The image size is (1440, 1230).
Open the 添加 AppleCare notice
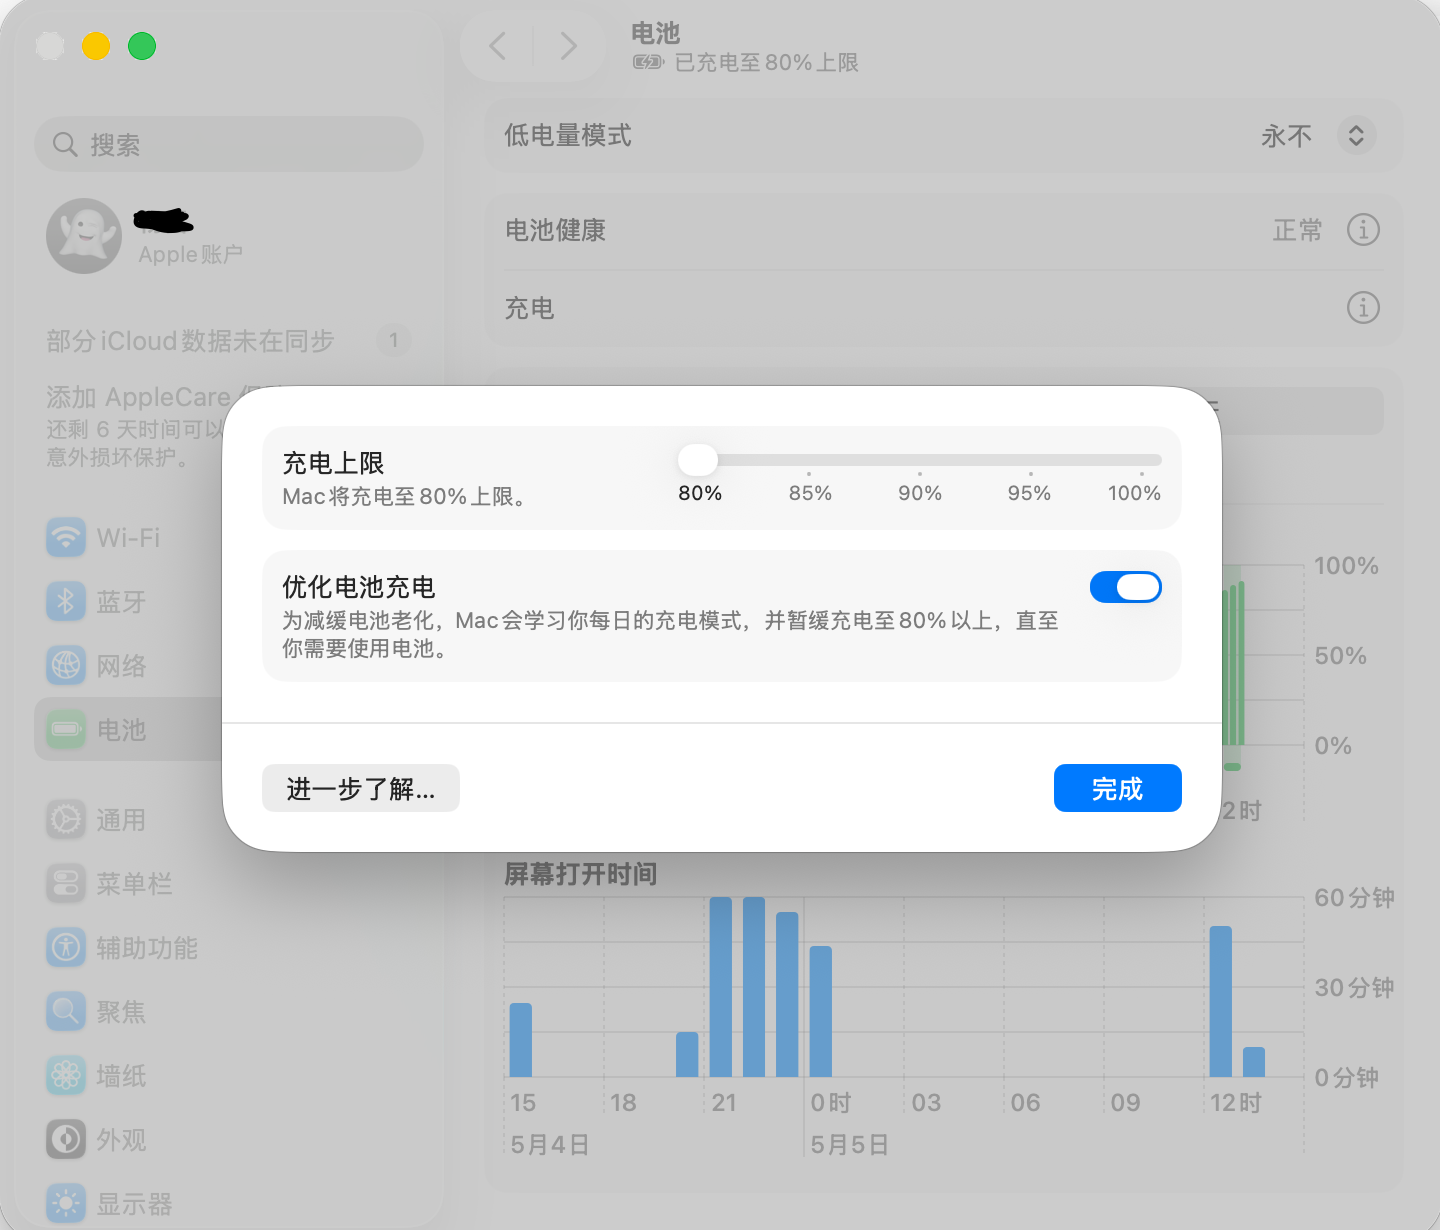(x=134, y=427)
